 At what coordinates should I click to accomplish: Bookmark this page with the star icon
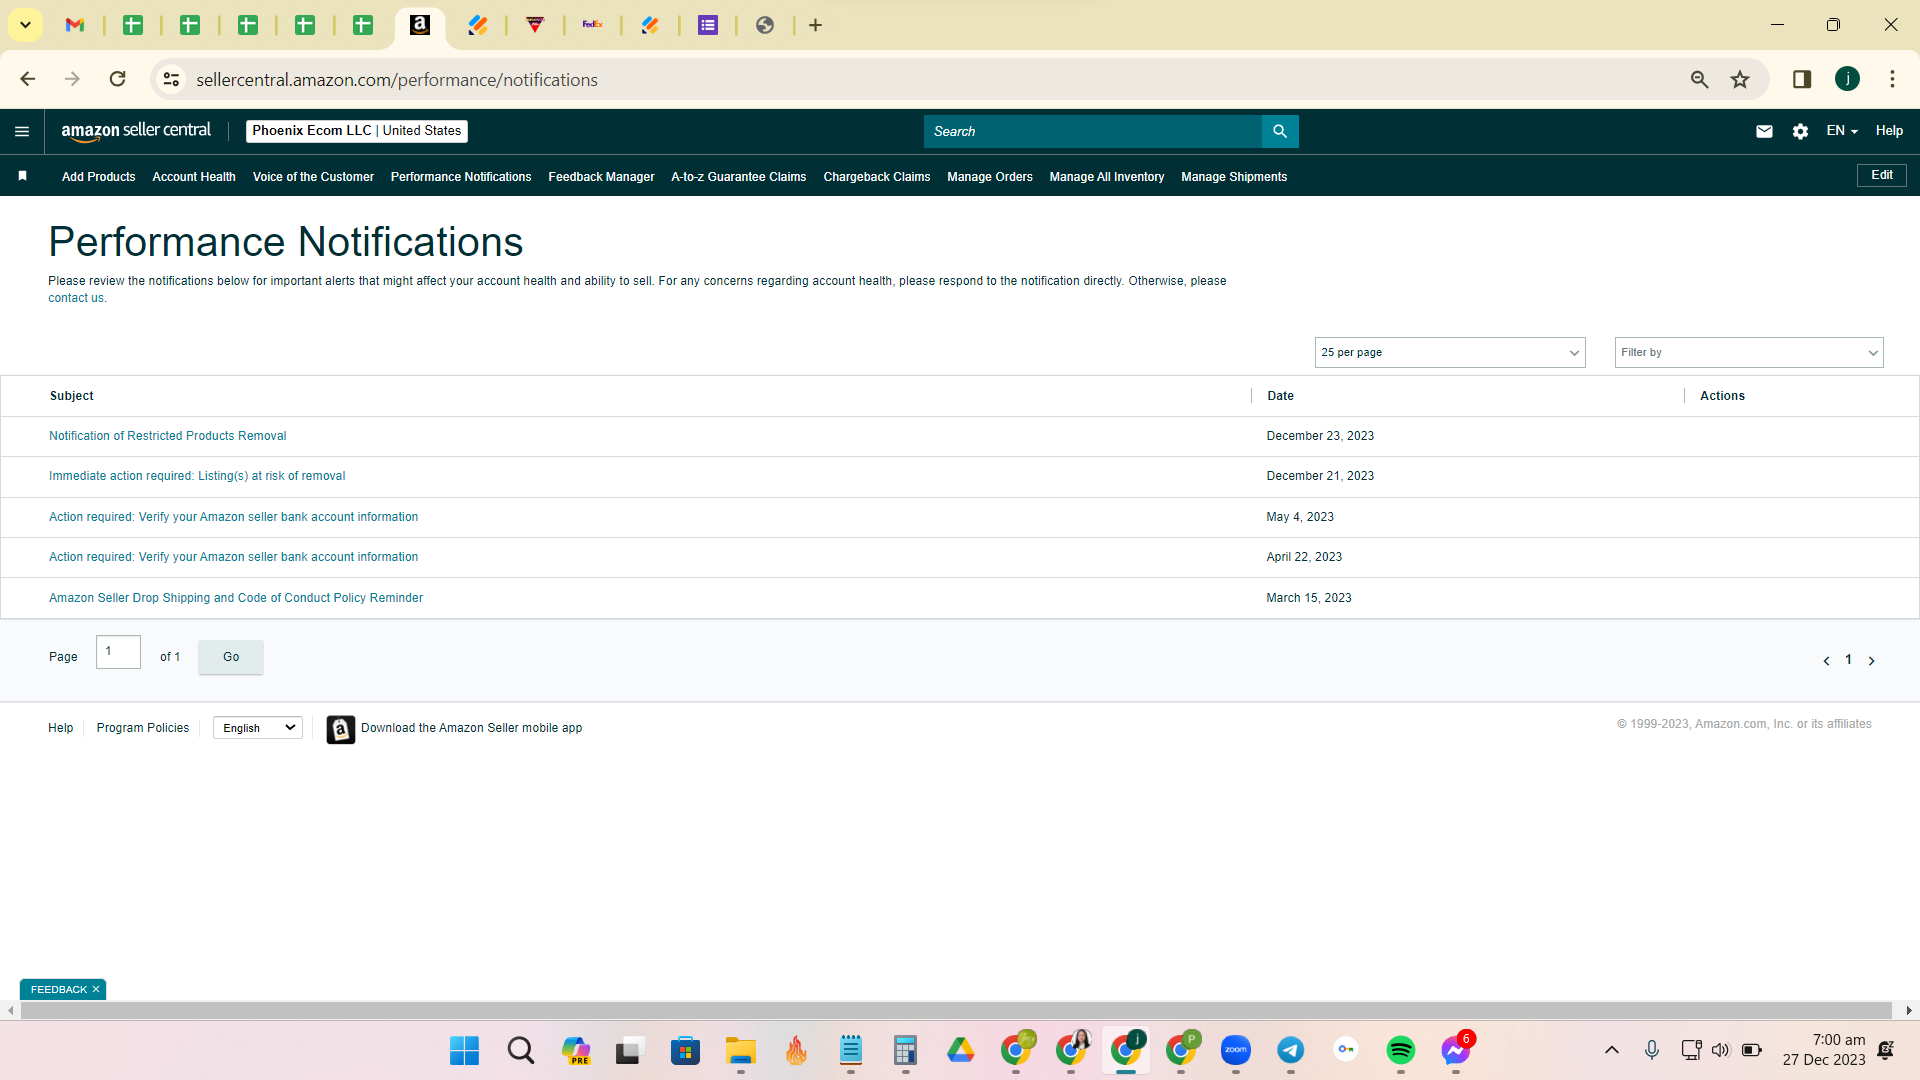(1740, 79)
